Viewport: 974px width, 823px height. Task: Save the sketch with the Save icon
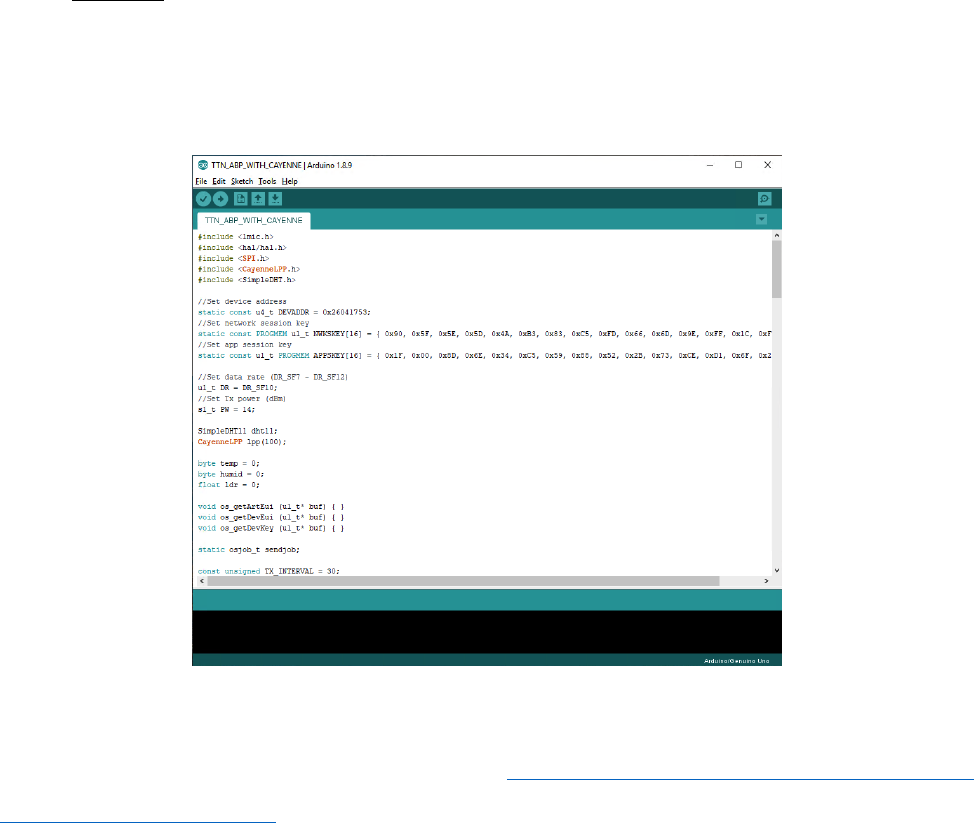275,199
